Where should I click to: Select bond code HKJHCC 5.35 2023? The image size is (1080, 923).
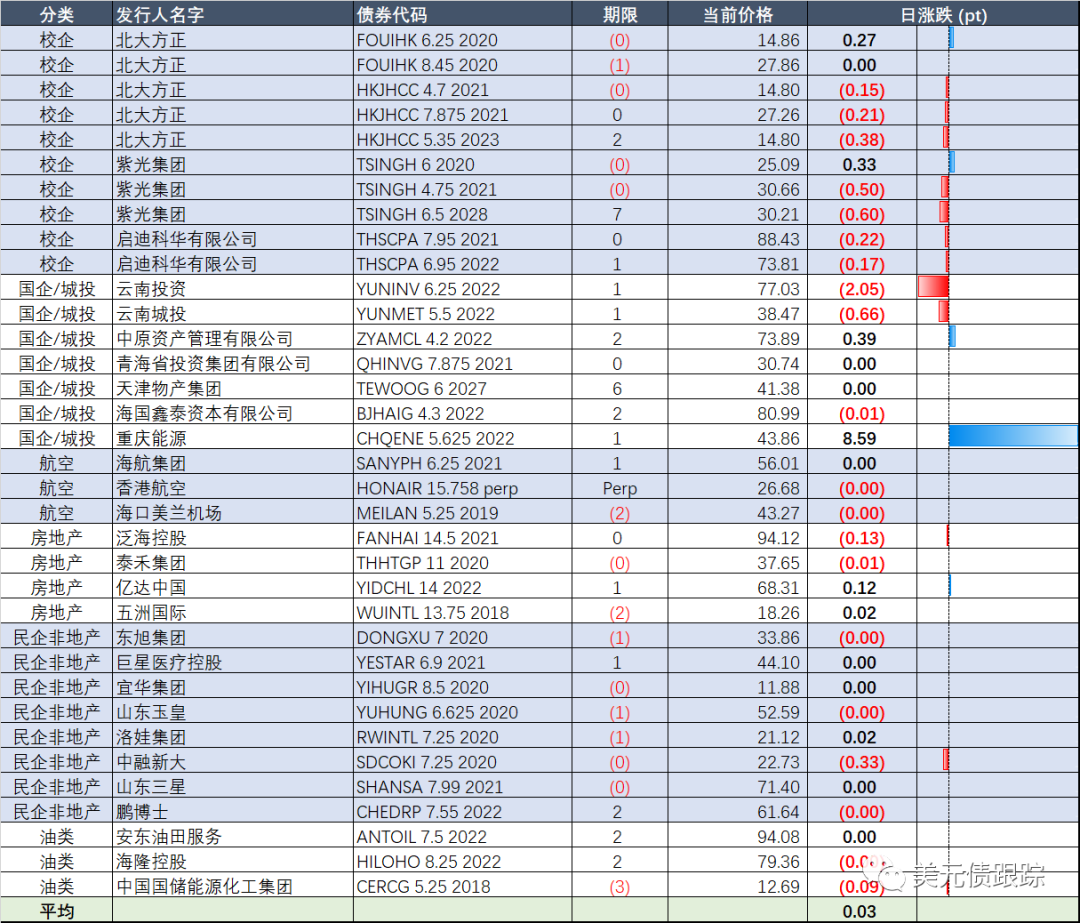click(428, 139)
